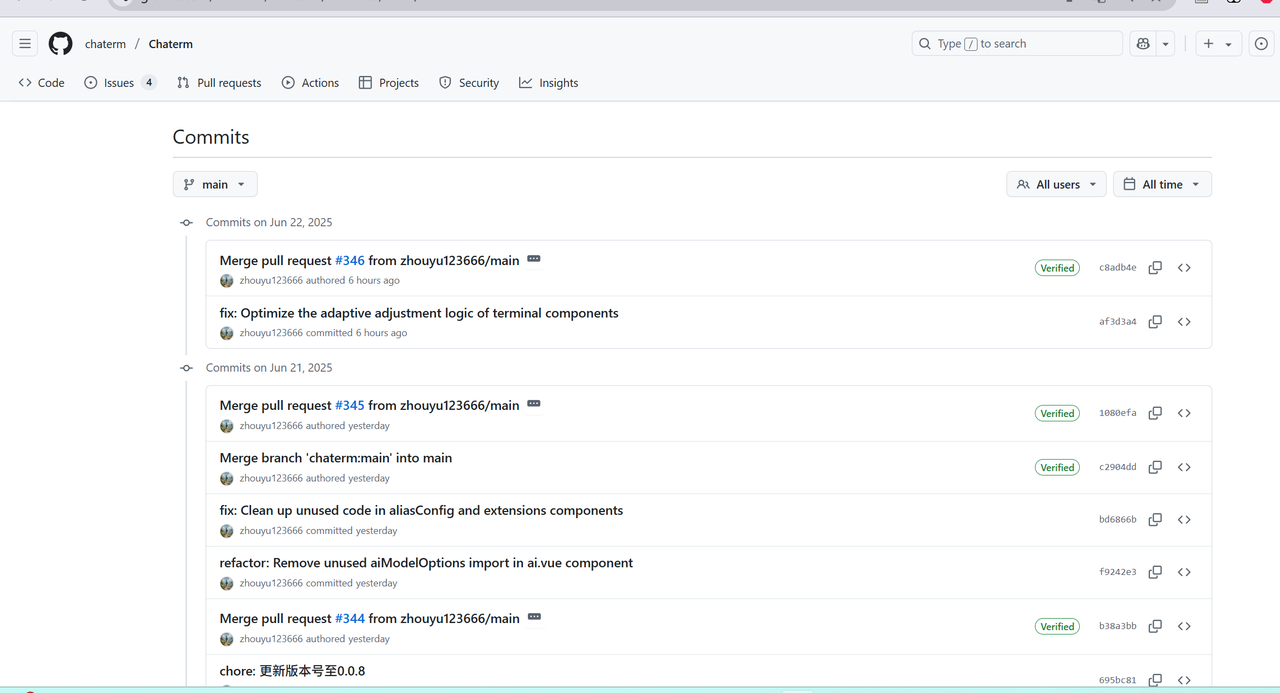1280x693 pixels.
Task: Open commit 'refactor: Remove unused aiModelOptions import'
Action: click(426, 563)
